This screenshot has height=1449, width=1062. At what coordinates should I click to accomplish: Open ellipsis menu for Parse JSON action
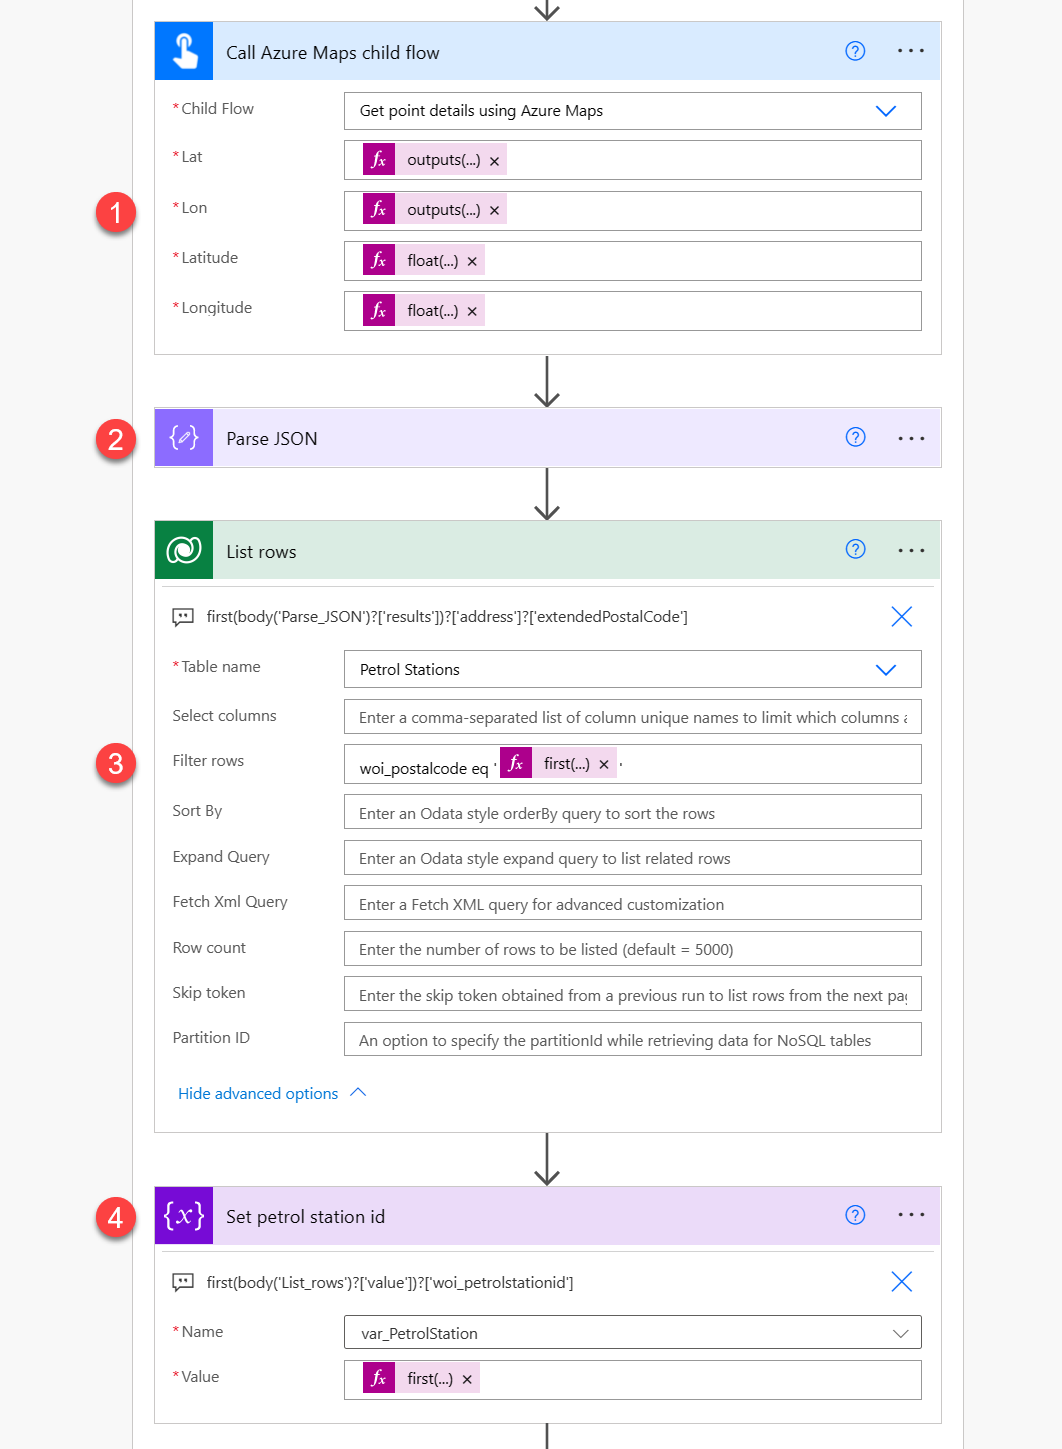point(911,438)
